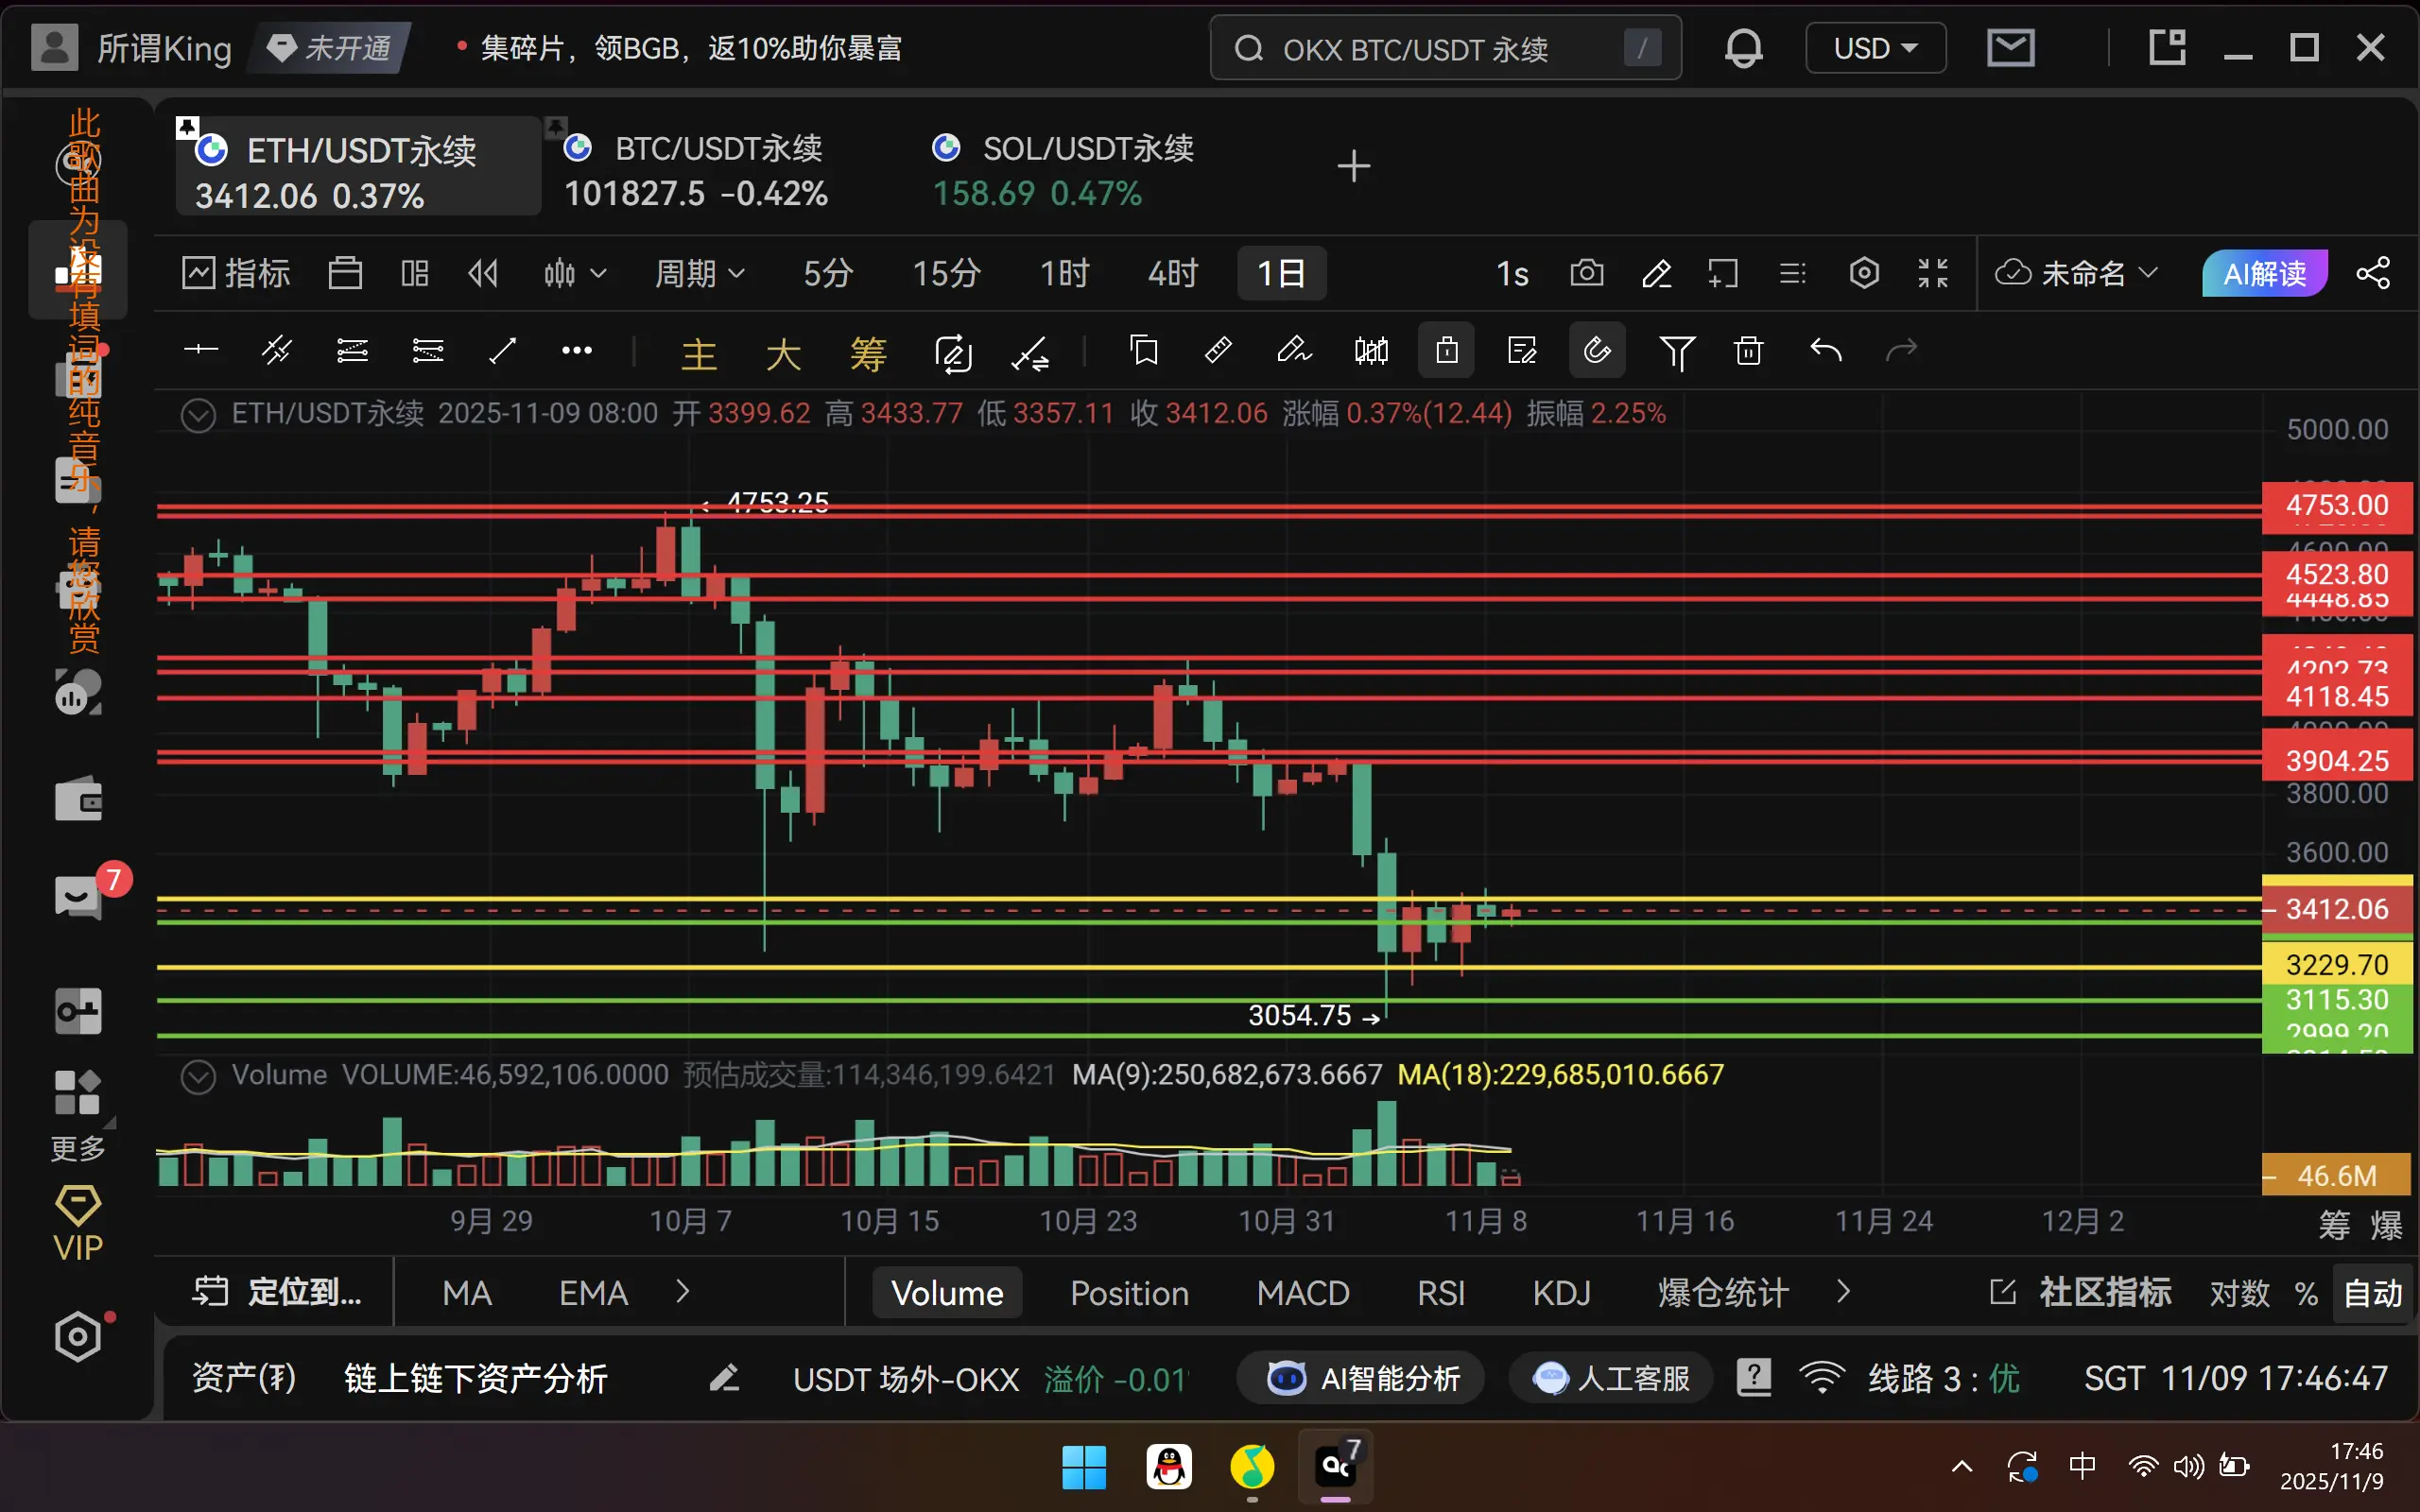The height and width of the screenshot is (1512, 2420).
Task: Select the MACD indicator tab
Action: [x=1302, y=1293]
